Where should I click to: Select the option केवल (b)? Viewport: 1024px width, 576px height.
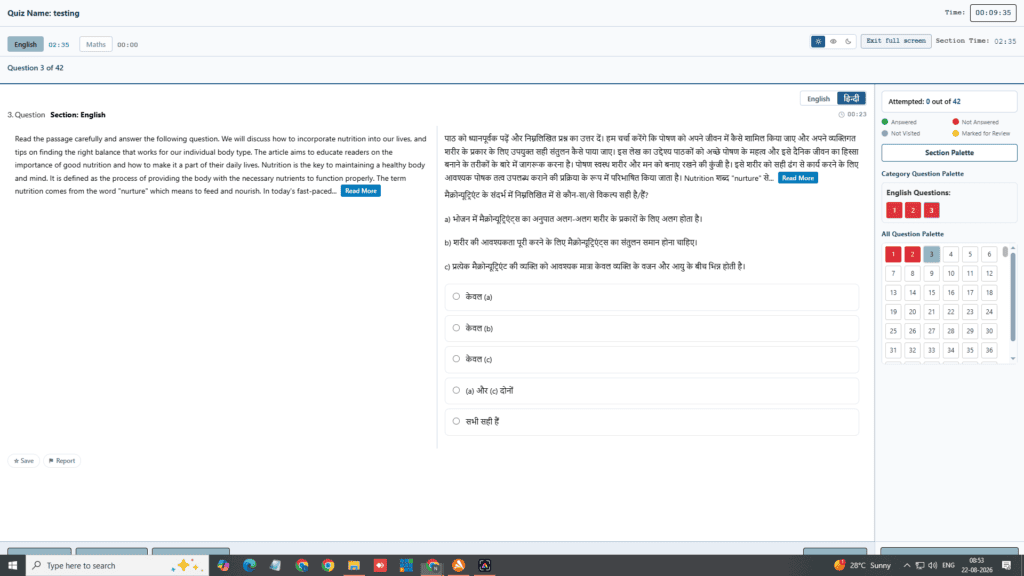point(652,328)
